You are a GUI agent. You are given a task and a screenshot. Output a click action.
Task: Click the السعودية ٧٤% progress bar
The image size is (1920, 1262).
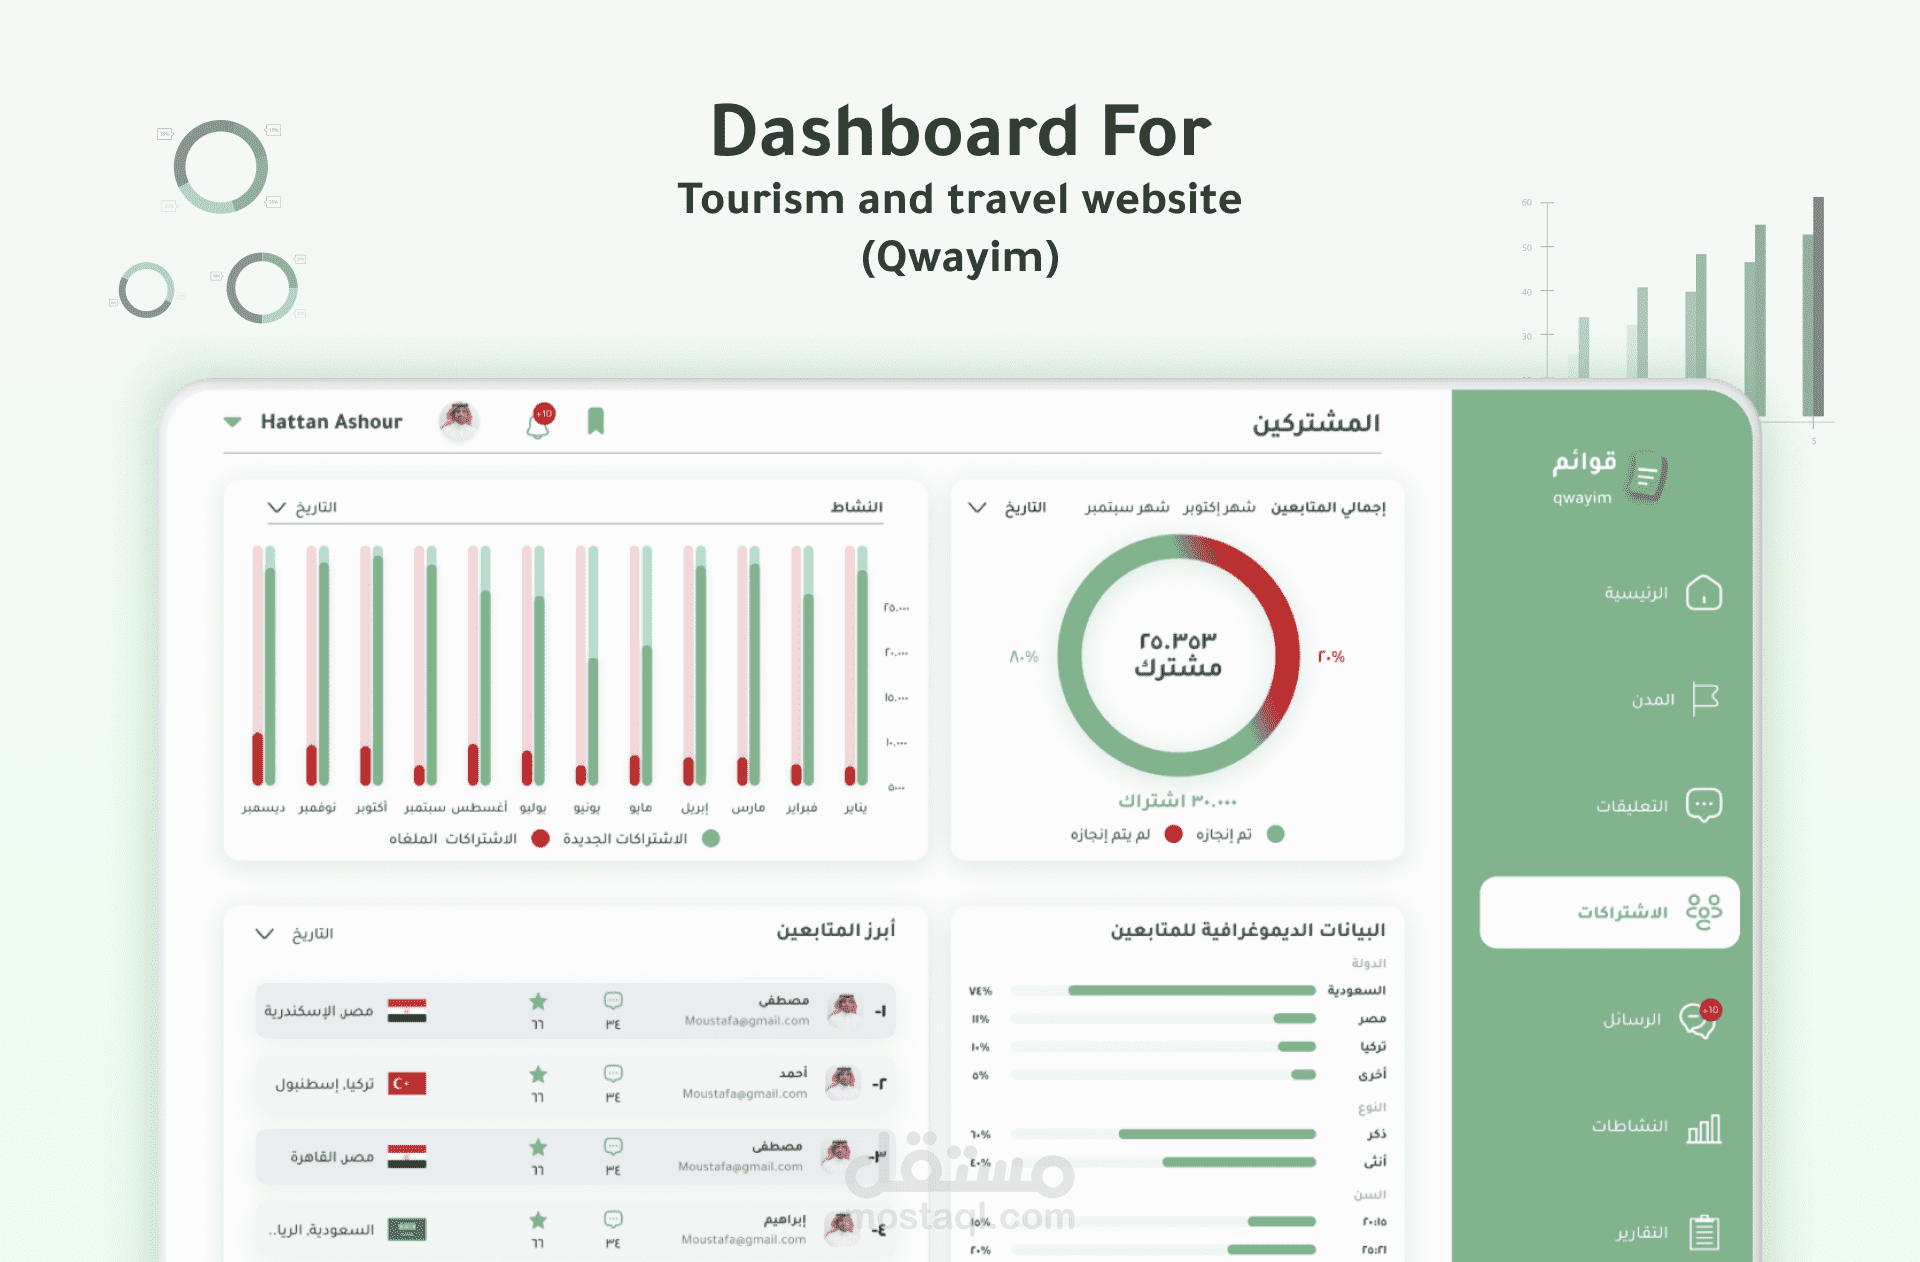[x=1163, y=991]
